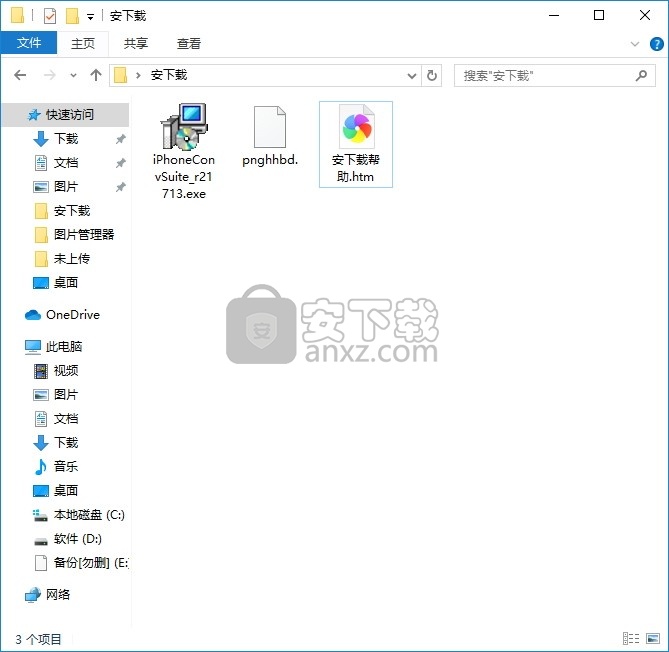Open Explorer help question mark icon
This screenshot has height=652, width=669.
[x=656, y=44]
